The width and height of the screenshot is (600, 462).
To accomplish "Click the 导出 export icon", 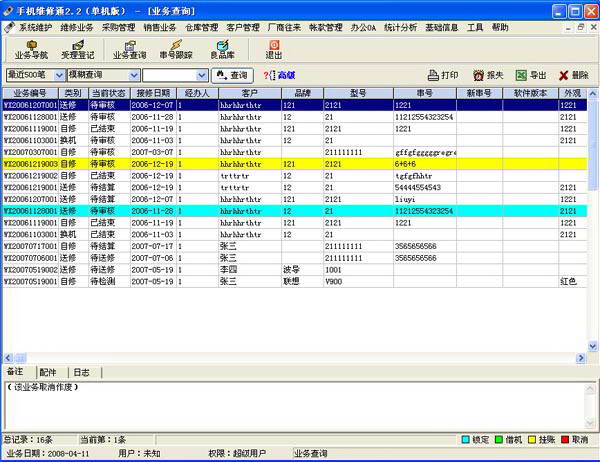I will 530,75.
